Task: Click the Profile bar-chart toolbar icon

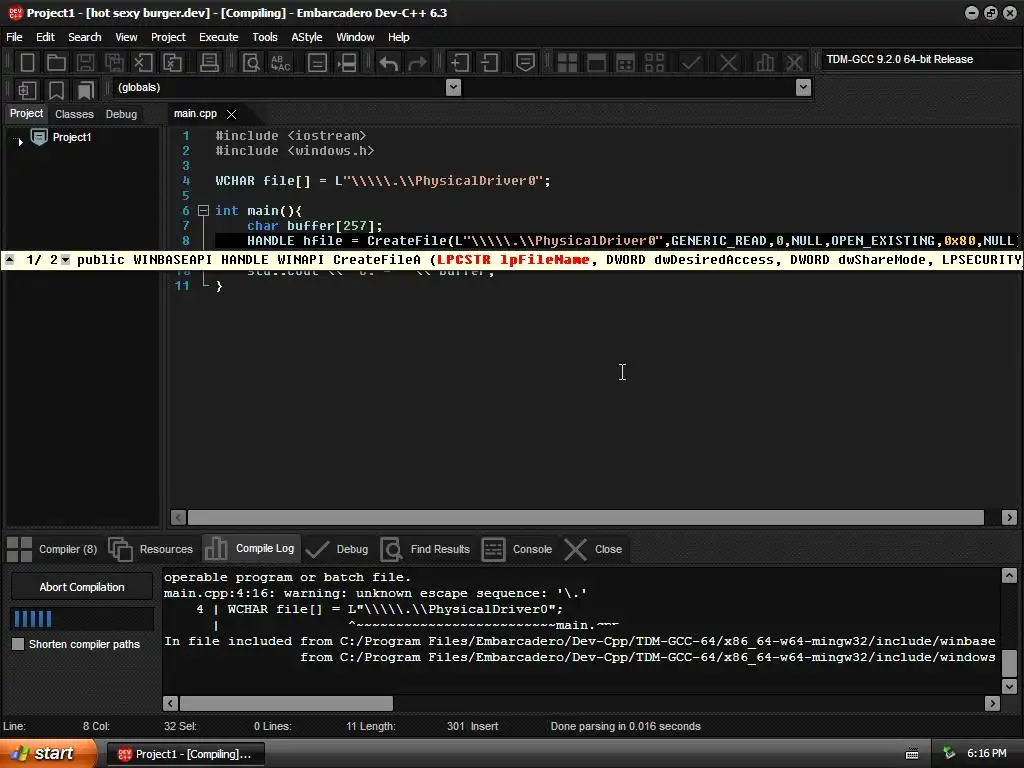Action: click(765, 63)
